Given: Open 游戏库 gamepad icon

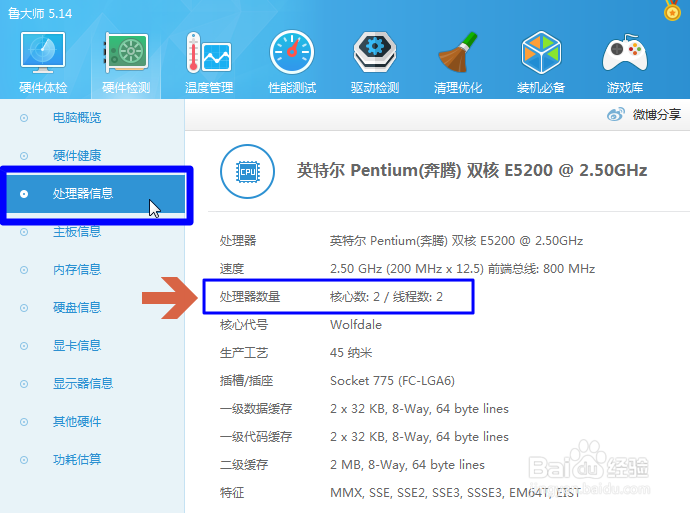Looking at the screenshot, I should (x=625, y=54).
